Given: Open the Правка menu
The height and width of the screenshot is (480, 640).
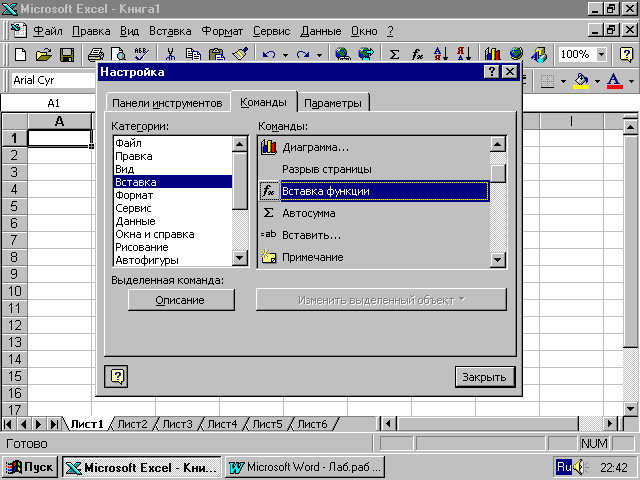Looking at the screenshot, I should 91,31.
